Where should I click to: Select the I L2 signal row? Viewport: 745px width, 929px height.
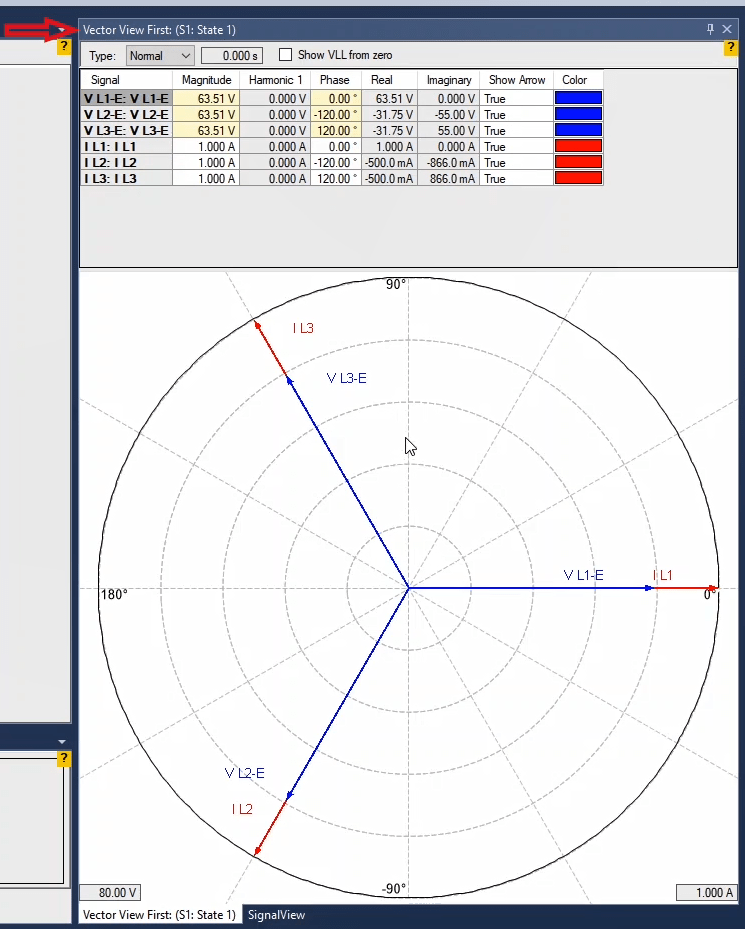pos(126,162)
